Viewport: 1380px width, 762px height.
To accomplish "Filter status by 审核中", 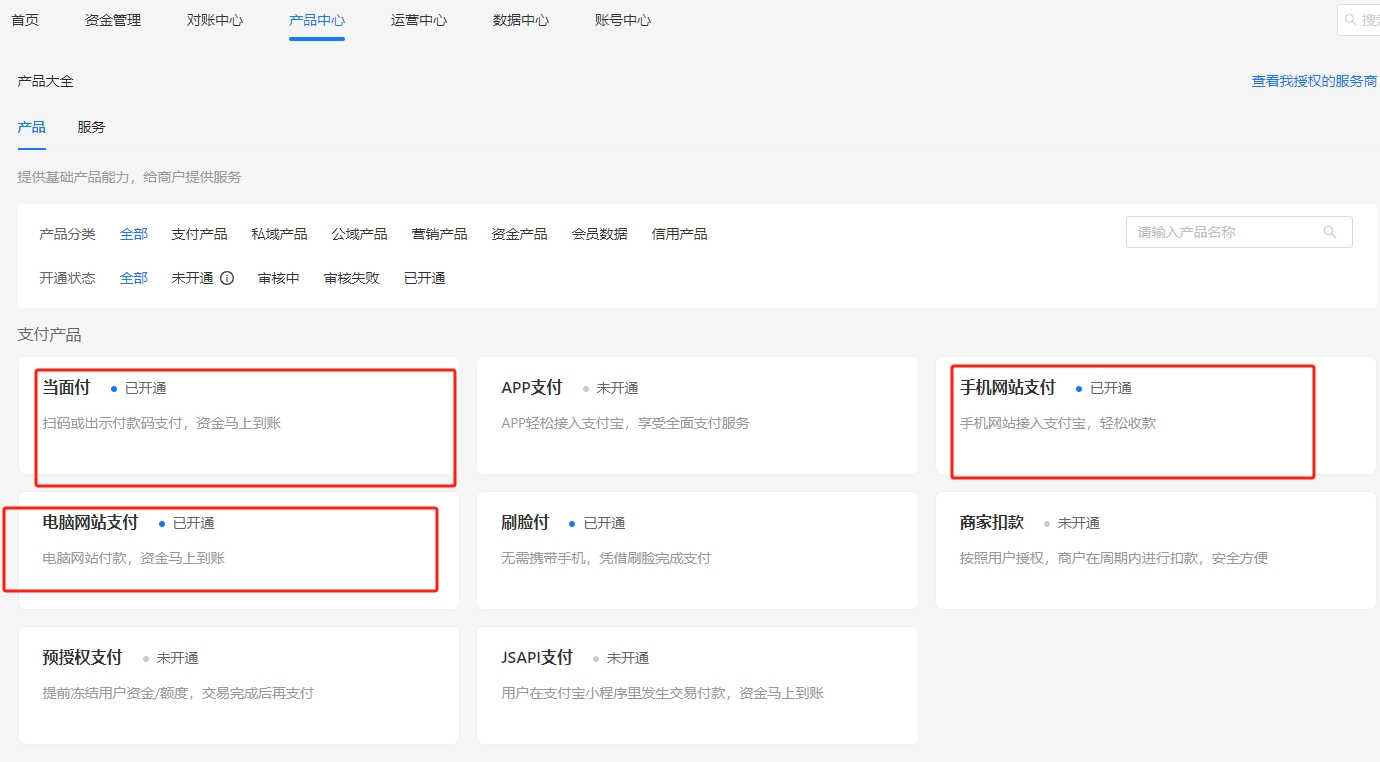I will 279,278.
